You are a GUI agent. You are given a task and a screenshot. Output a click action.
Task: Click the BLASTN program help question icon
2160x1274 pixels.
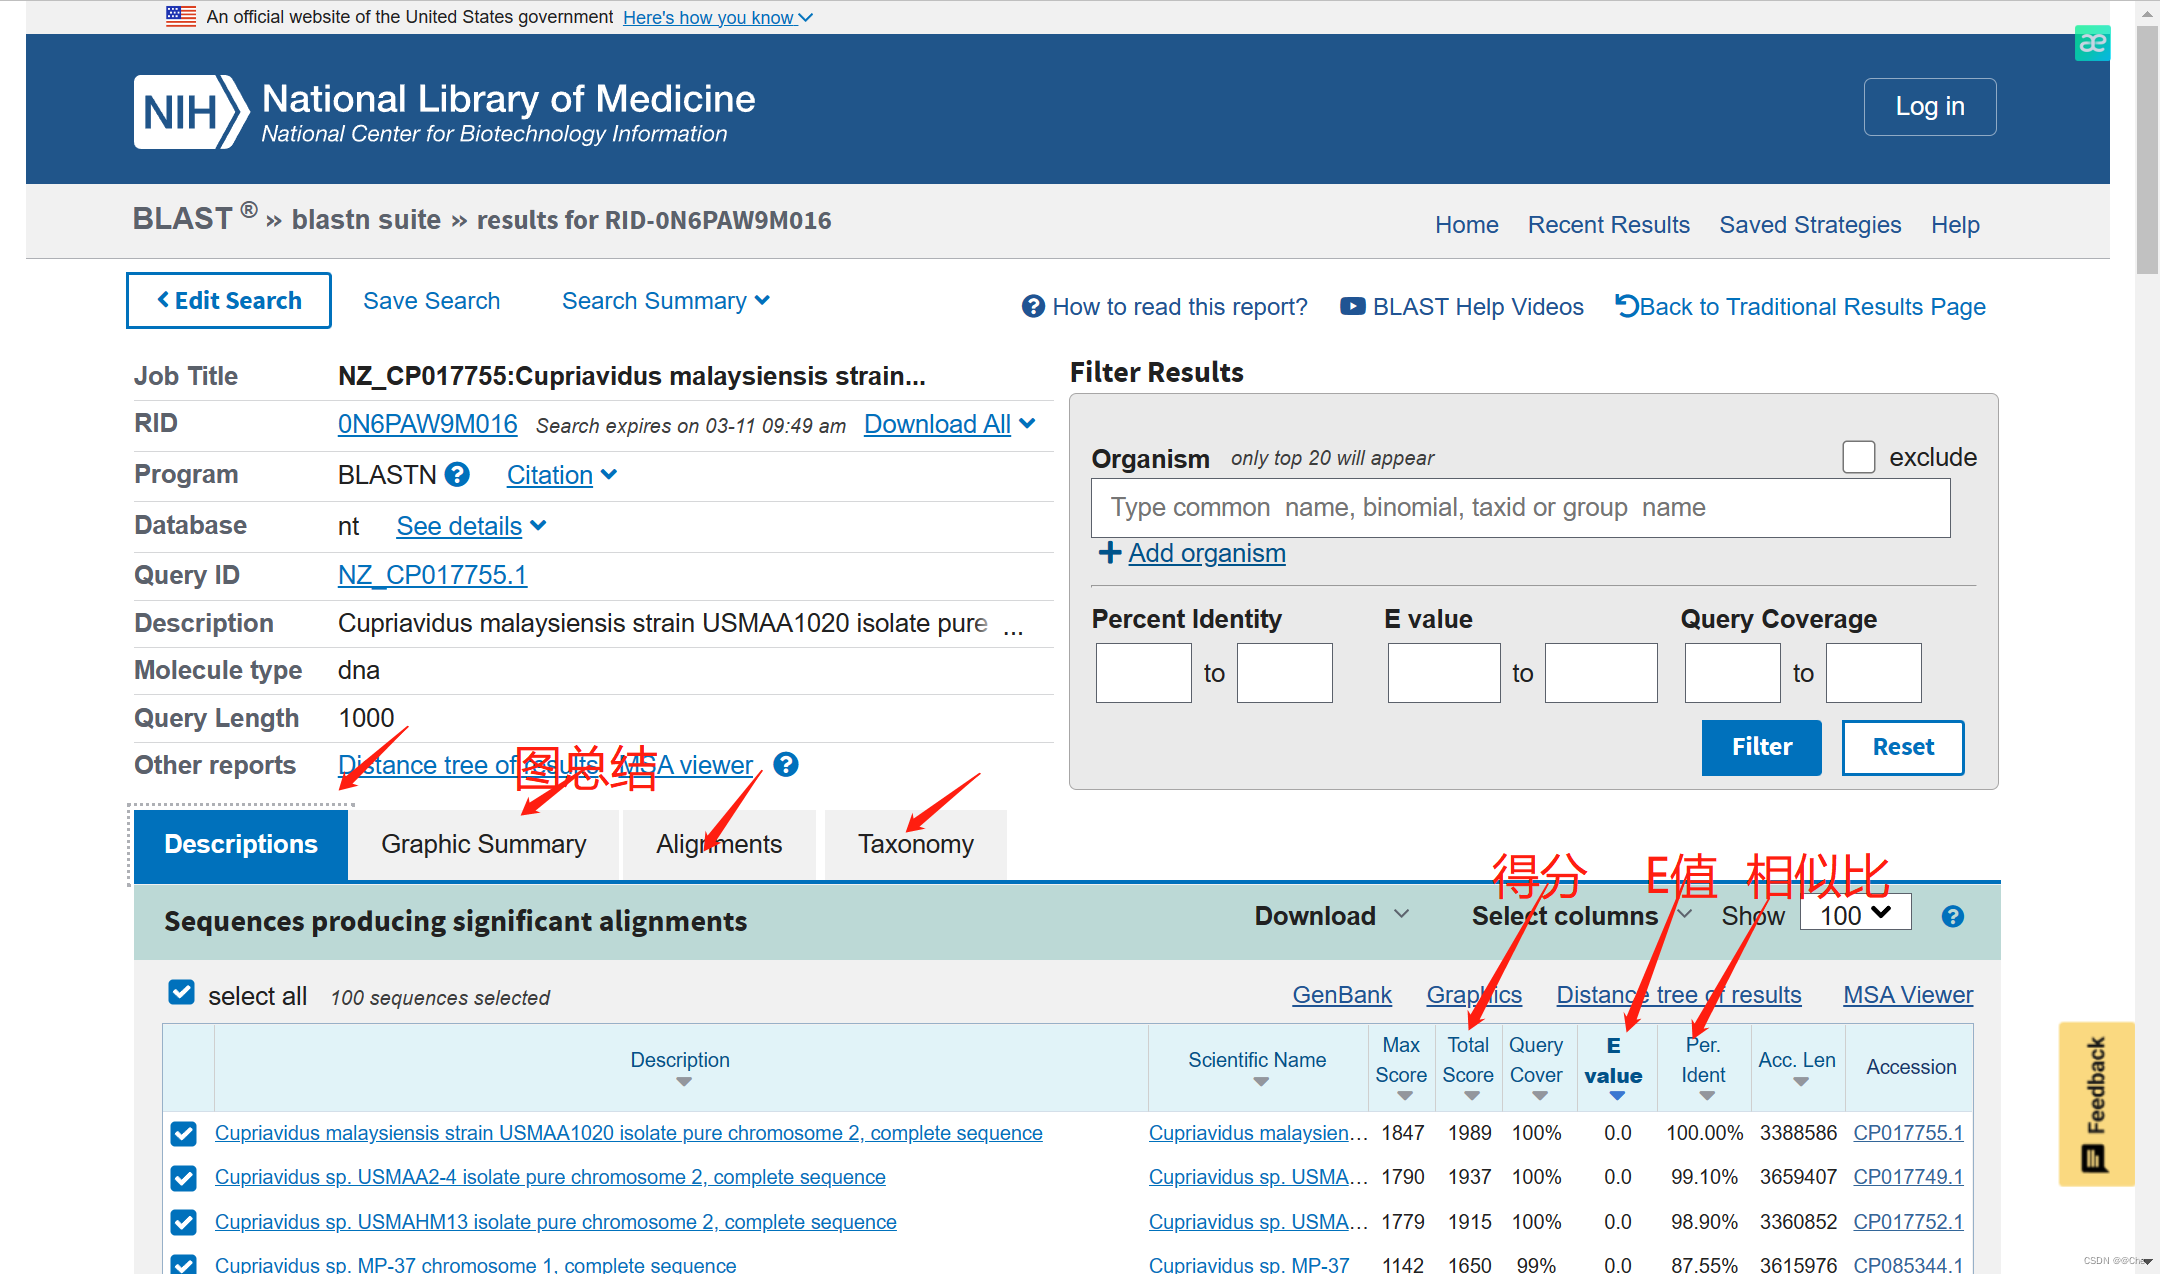(x=458, y=474)
